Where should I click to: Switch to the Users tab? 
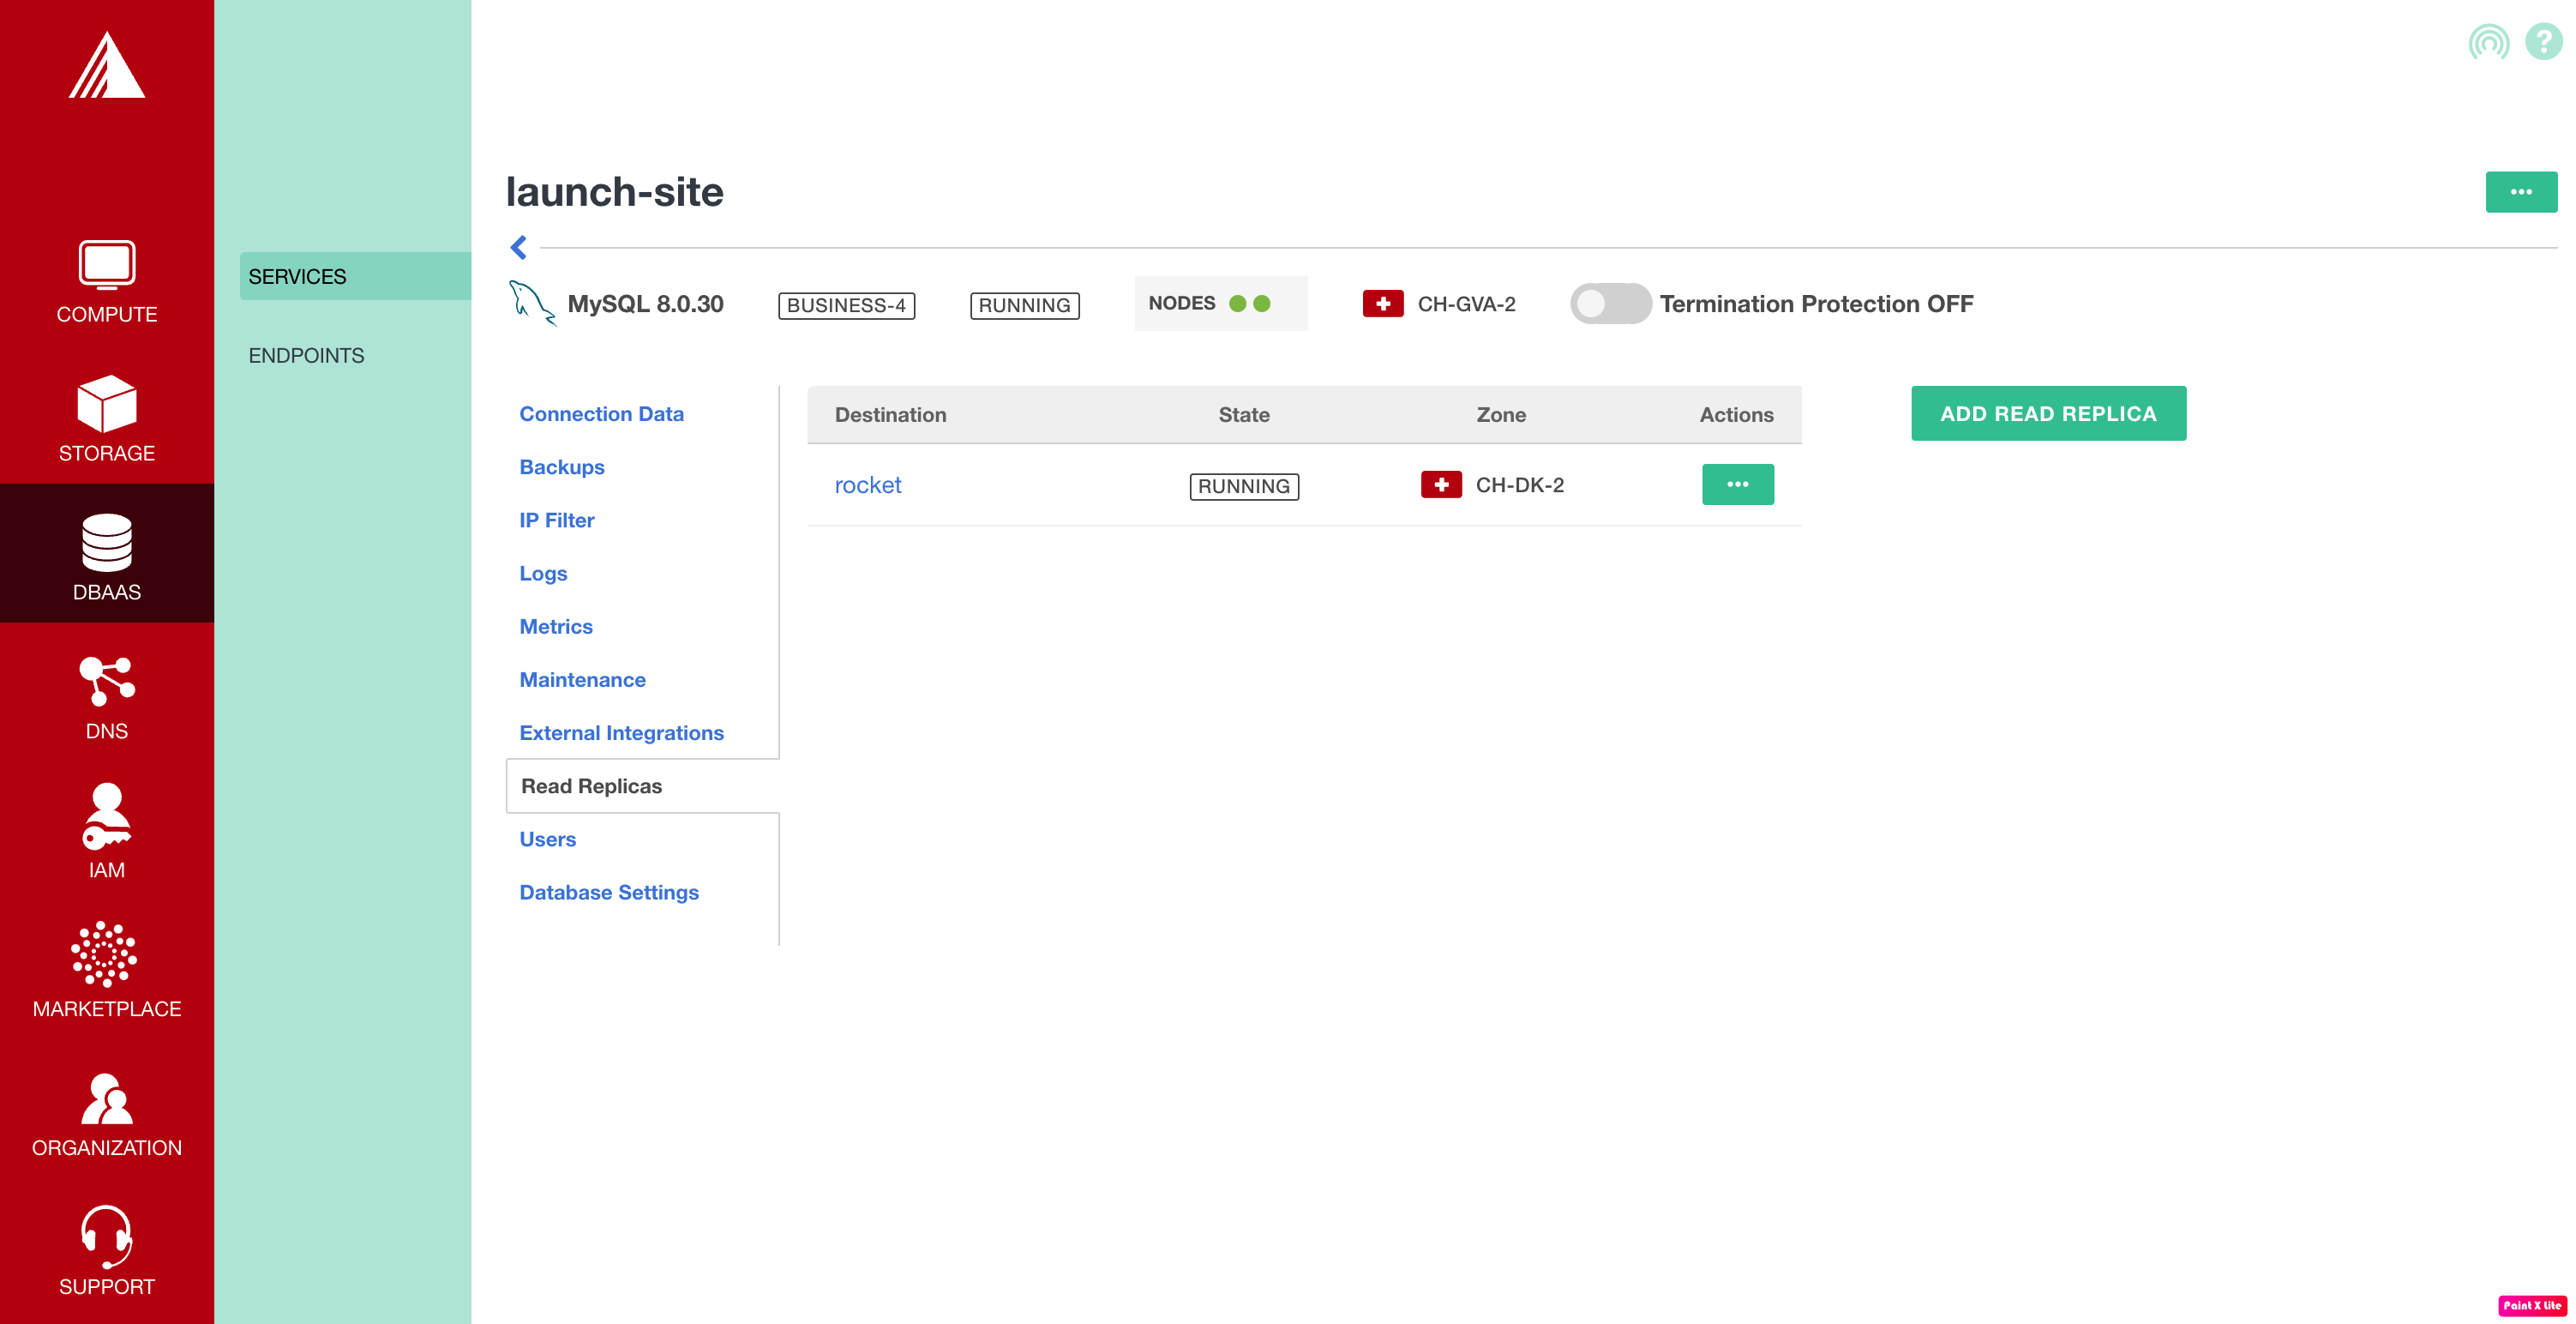tap(547, 839)
